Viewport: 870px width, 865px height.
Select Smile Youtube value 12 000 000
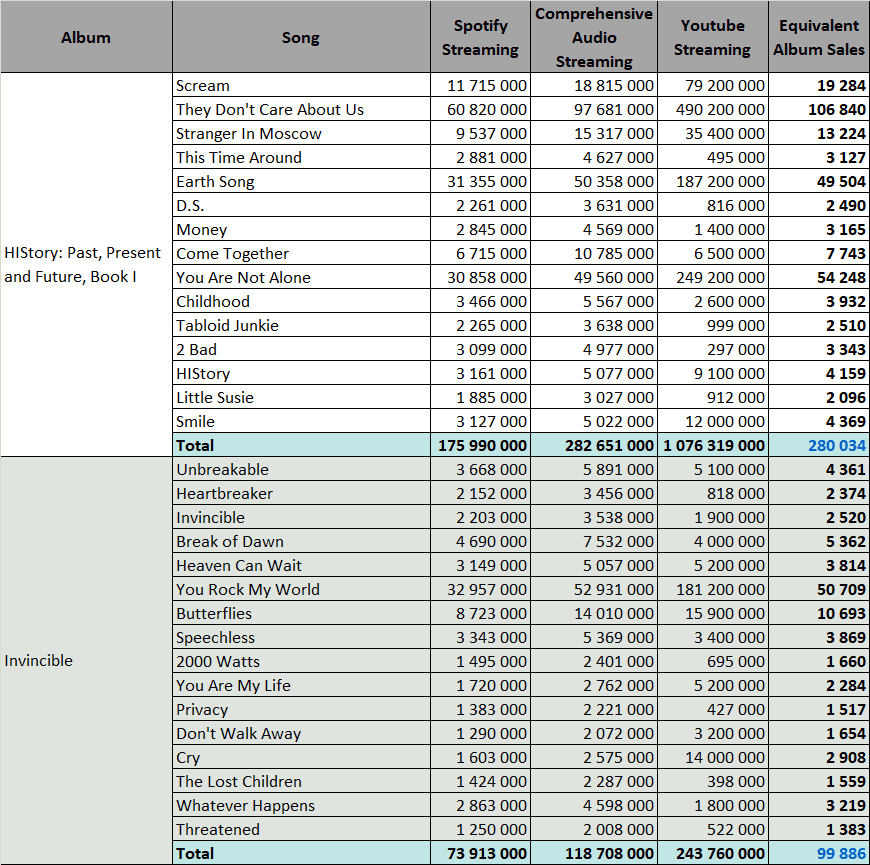pyautogui.click(x=713, y=421)
